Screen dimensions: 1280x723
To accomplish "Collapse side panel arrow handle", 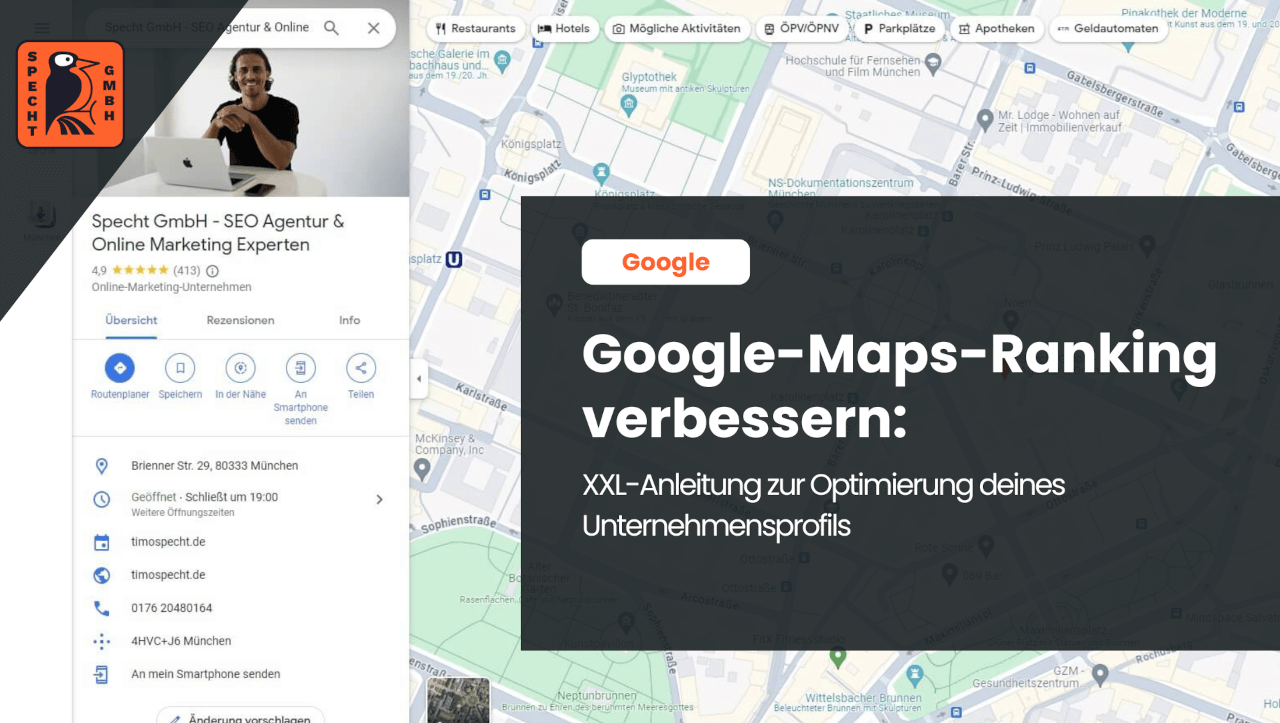I will [x=419, y=380].
